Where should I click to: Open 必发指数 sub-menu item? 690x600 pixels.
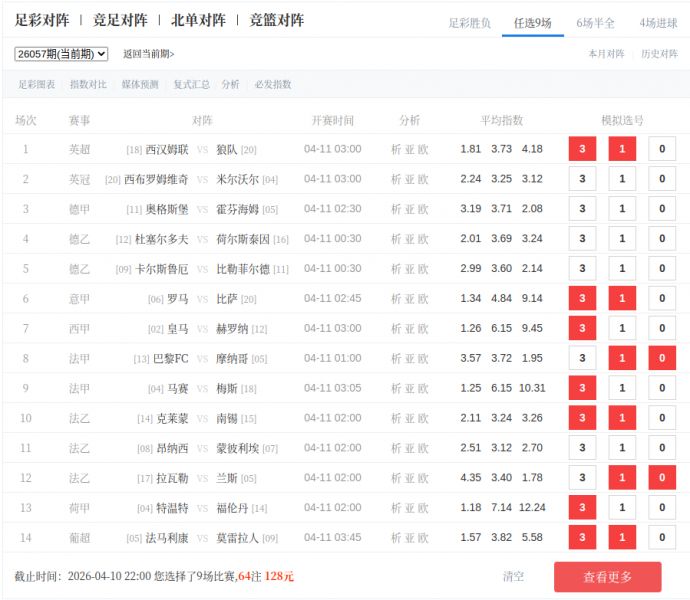pyautogui.click(x=273, y=85)
